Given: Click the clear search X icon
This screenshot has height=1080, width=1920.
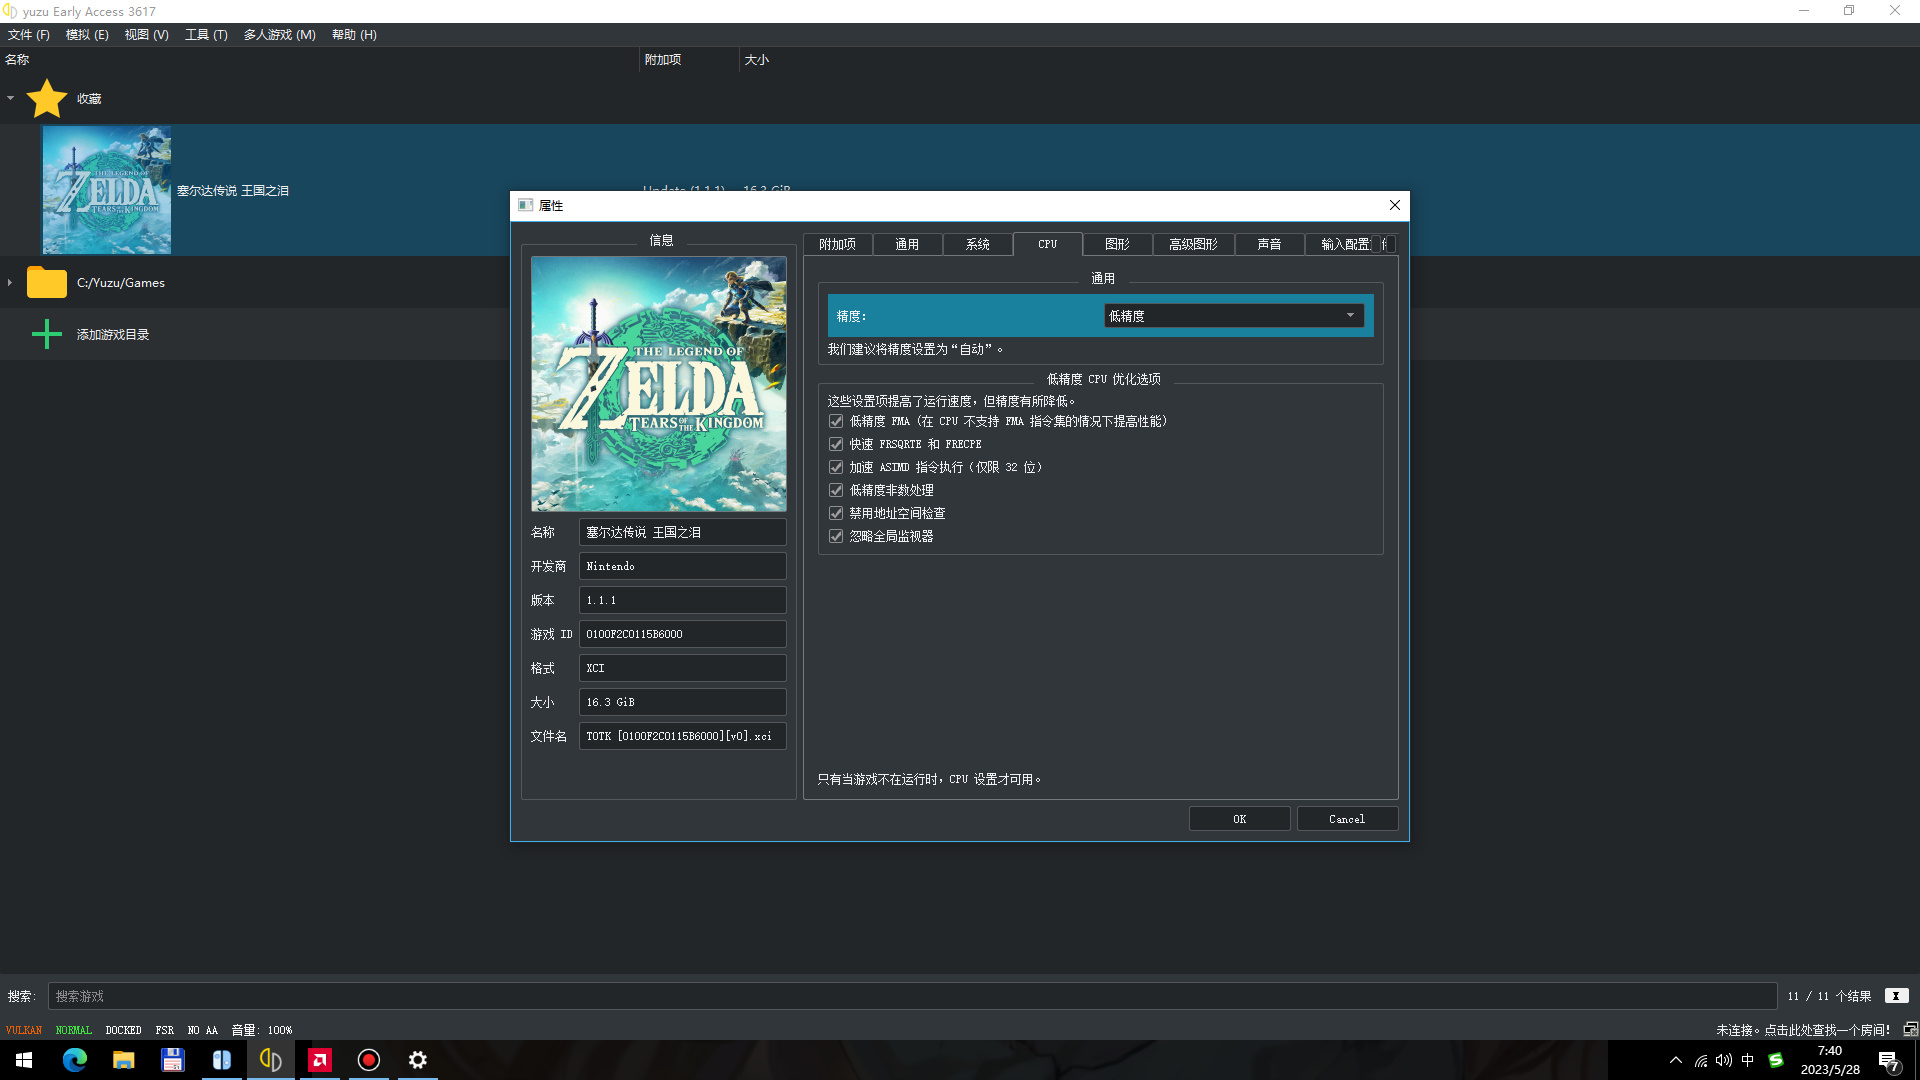Looking at the screenshot, I should click(1896, 996).
